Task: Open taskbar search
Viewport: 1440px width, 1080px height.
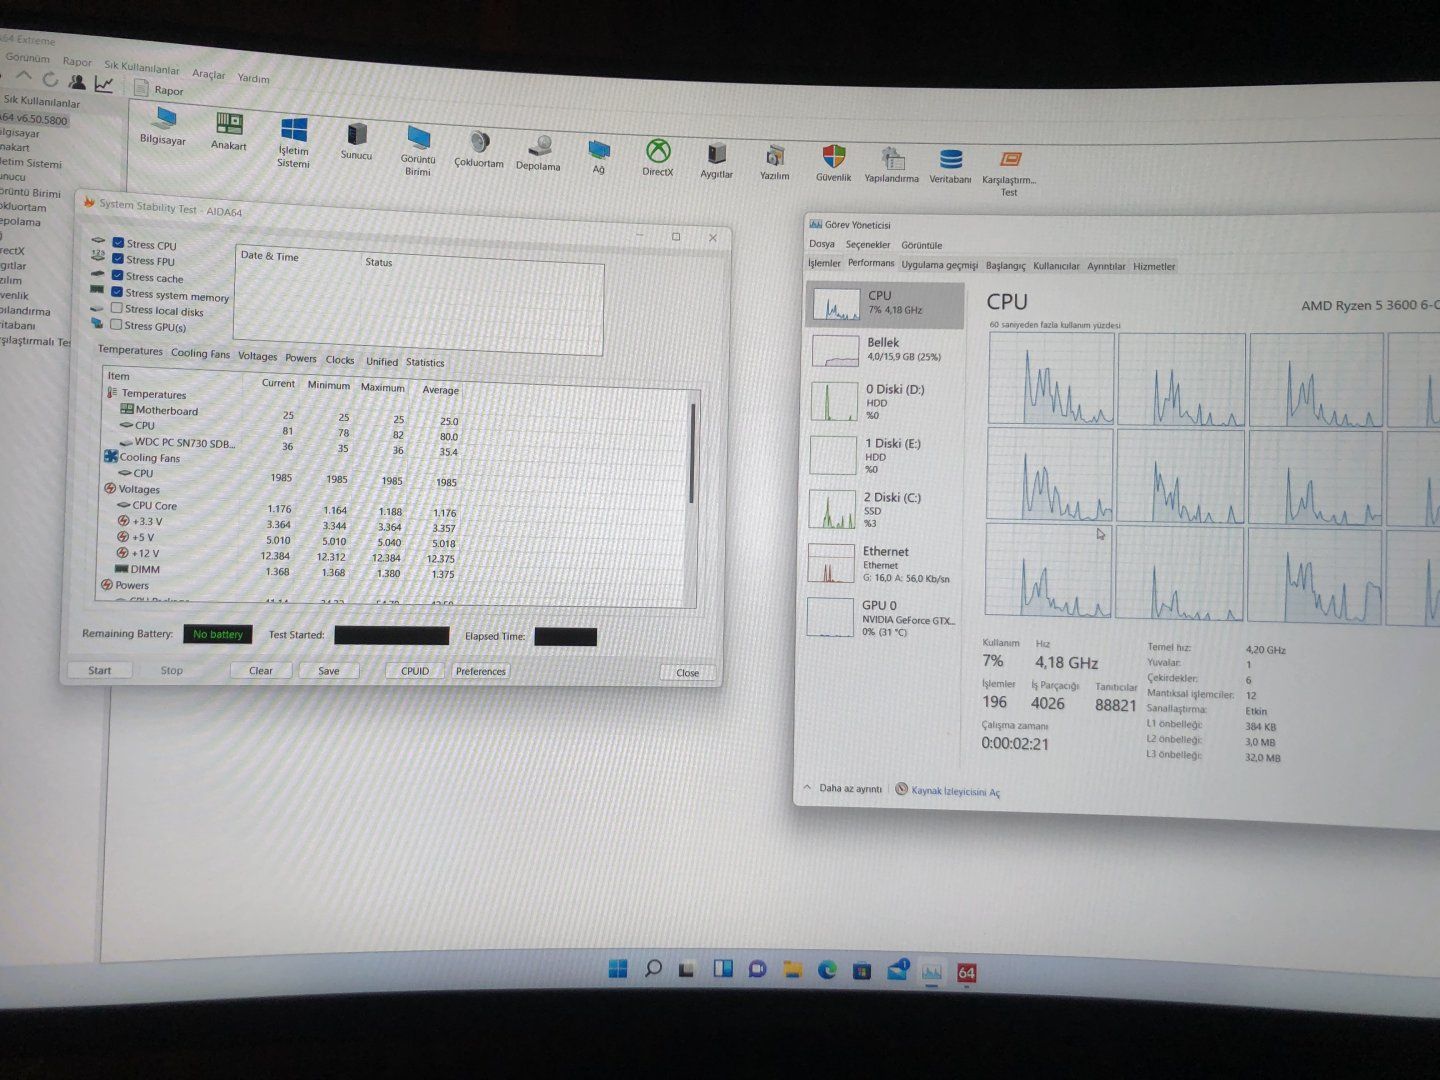Action: [x=653, y=968]
